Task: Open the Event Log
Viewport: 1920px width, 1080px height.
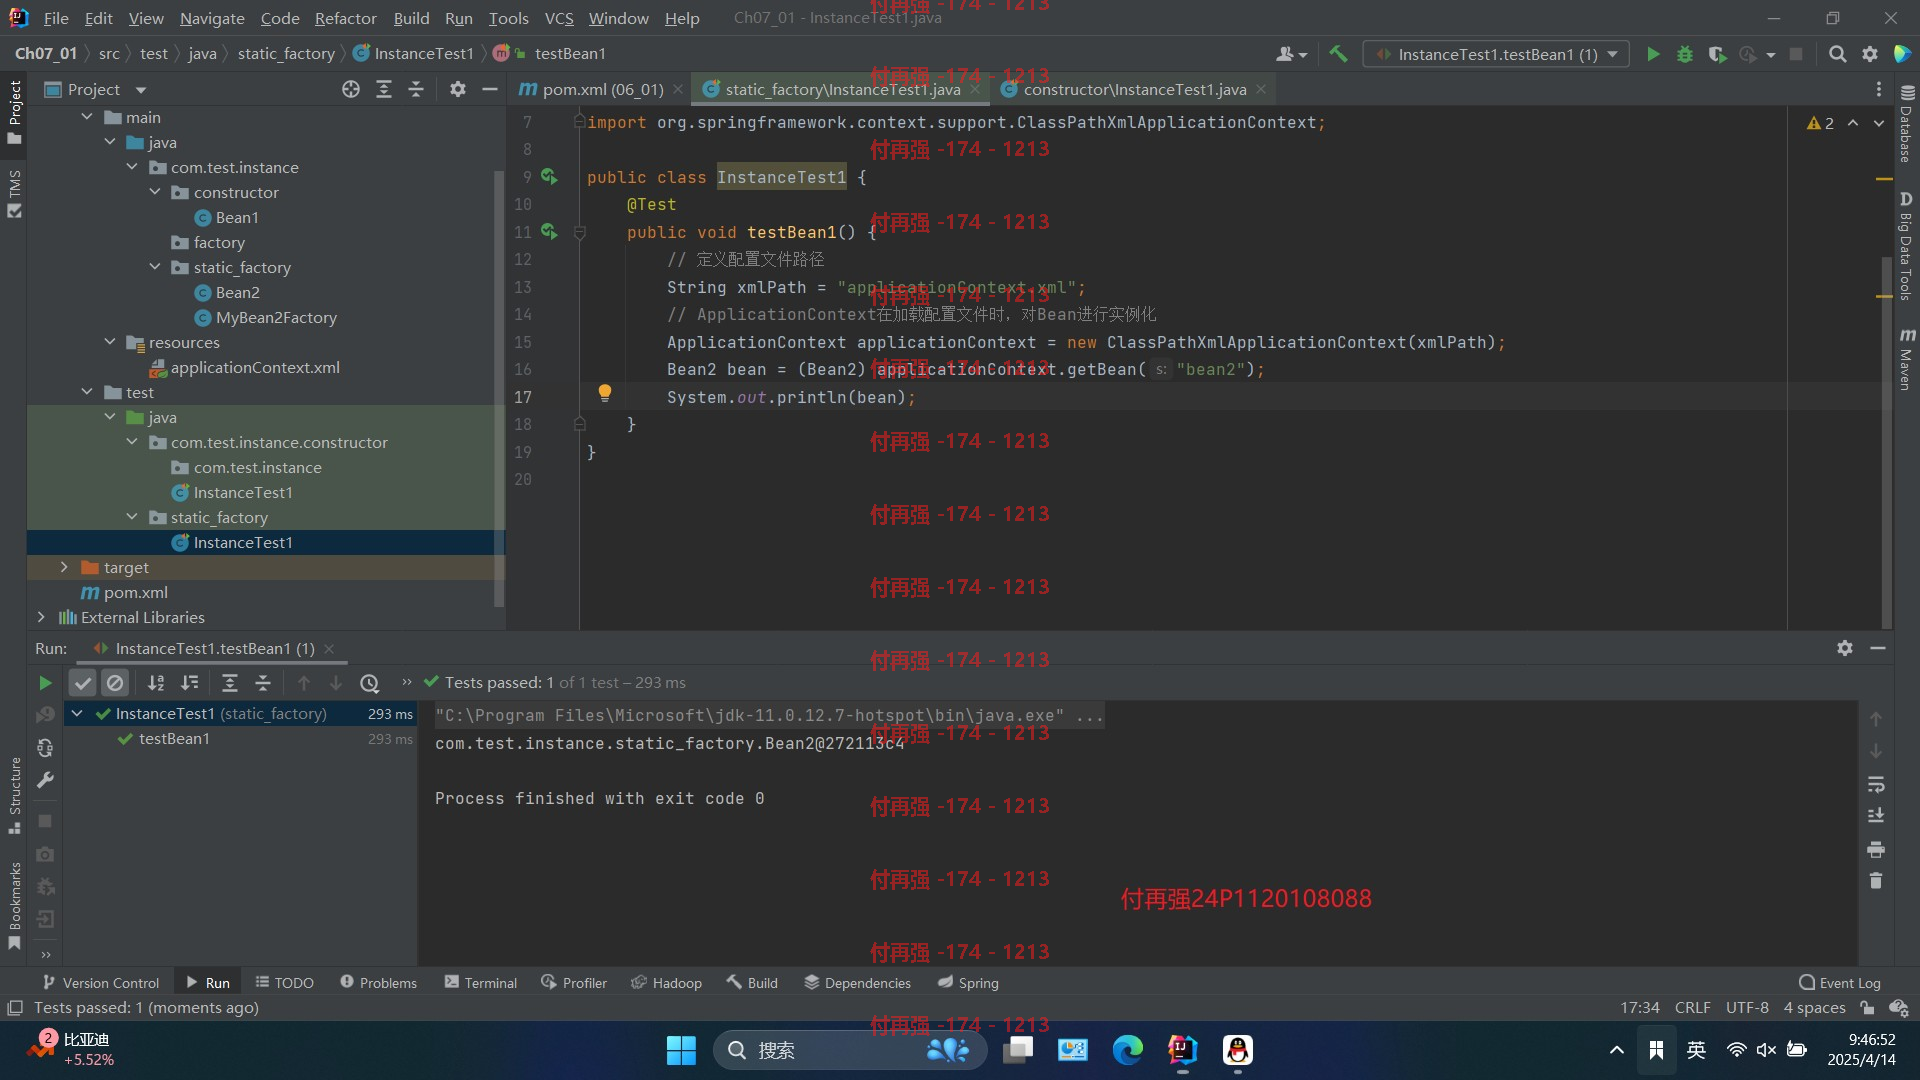Action: [x=1840, y=983]
